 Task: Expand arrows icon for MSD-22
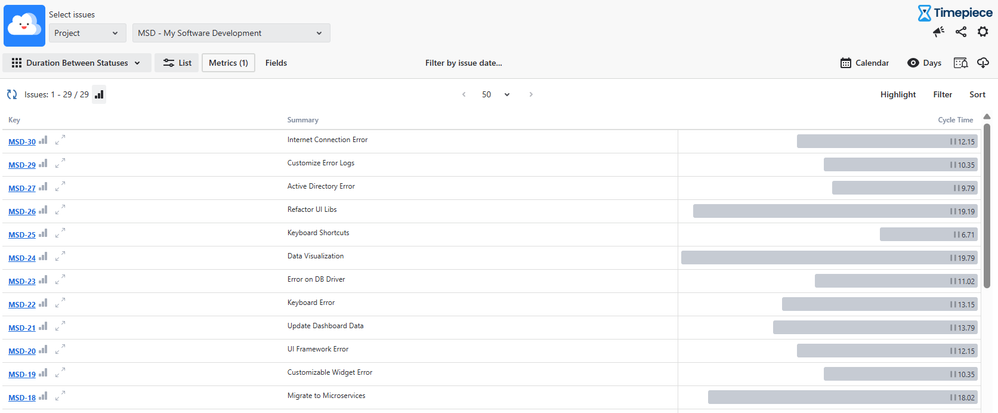pos(60,303)
